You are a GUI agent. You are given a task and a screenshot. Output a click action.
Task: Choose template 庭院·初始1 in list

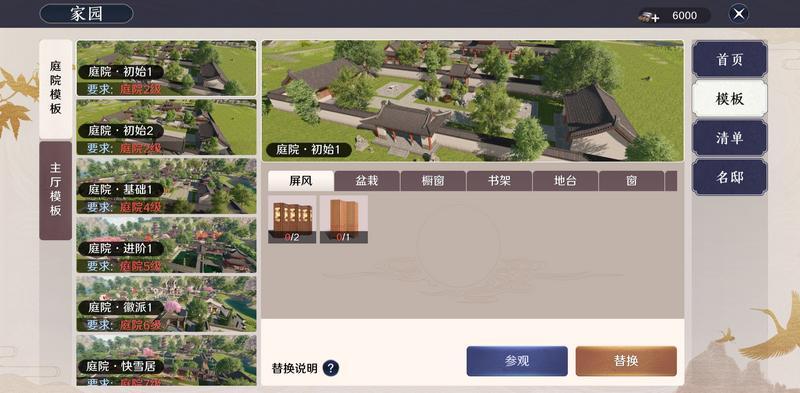click(x=166, y=68)
